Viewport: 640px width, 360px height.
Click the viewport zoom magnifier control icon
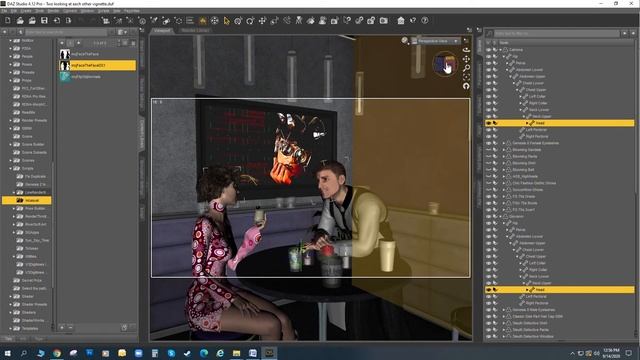tap(466, 68)
